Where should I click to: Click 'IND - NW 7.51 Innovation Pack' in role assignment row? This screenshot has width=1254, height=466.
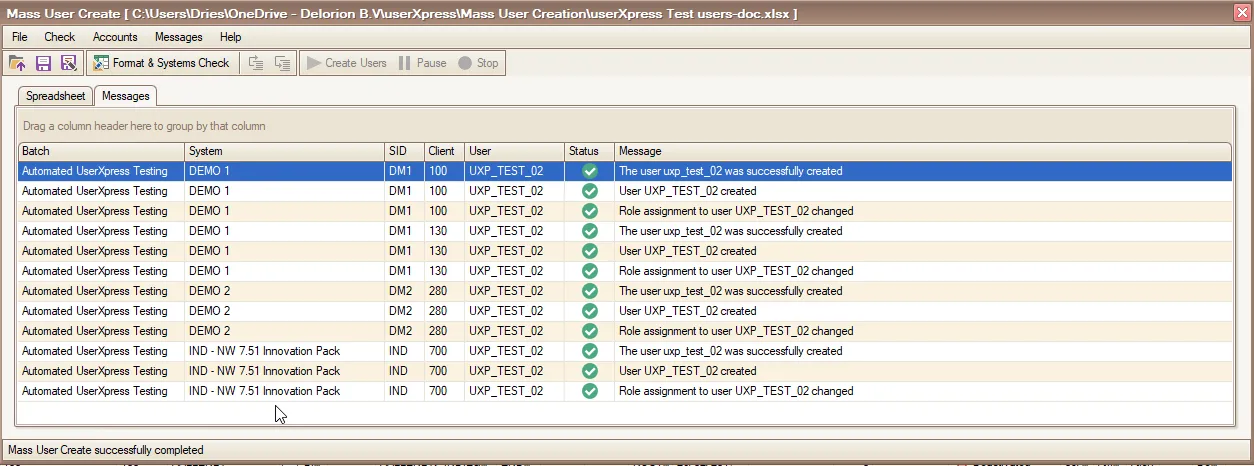coord(264,391)
